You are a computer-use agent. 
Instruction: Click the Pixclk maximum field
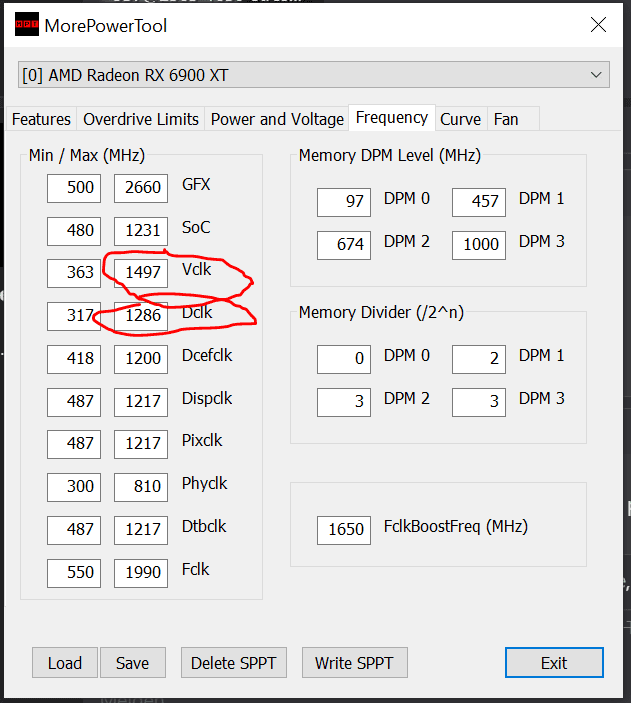pos(141,444)
